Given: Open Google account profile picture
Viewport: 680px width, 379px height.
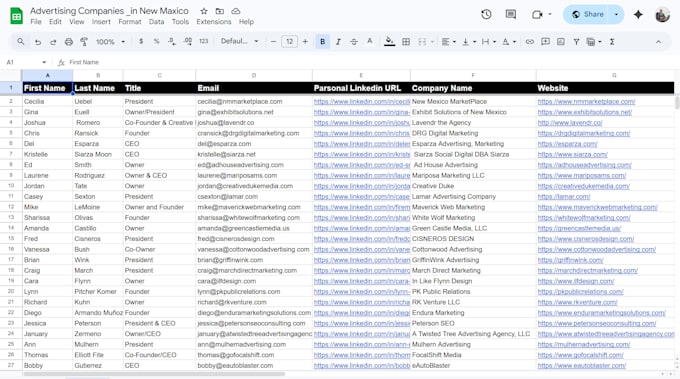Looking at the screenshot, I should 662,14.
